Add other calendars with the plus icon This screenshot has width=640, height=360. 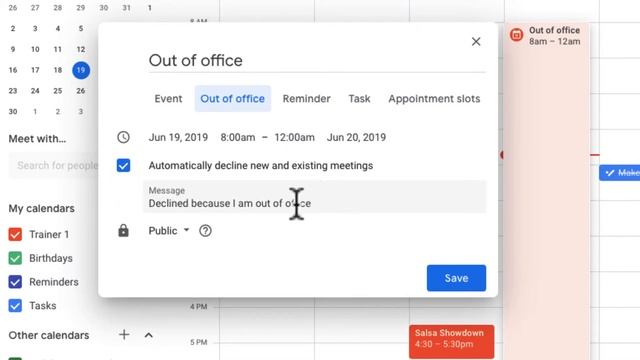(x=124, y=335)
